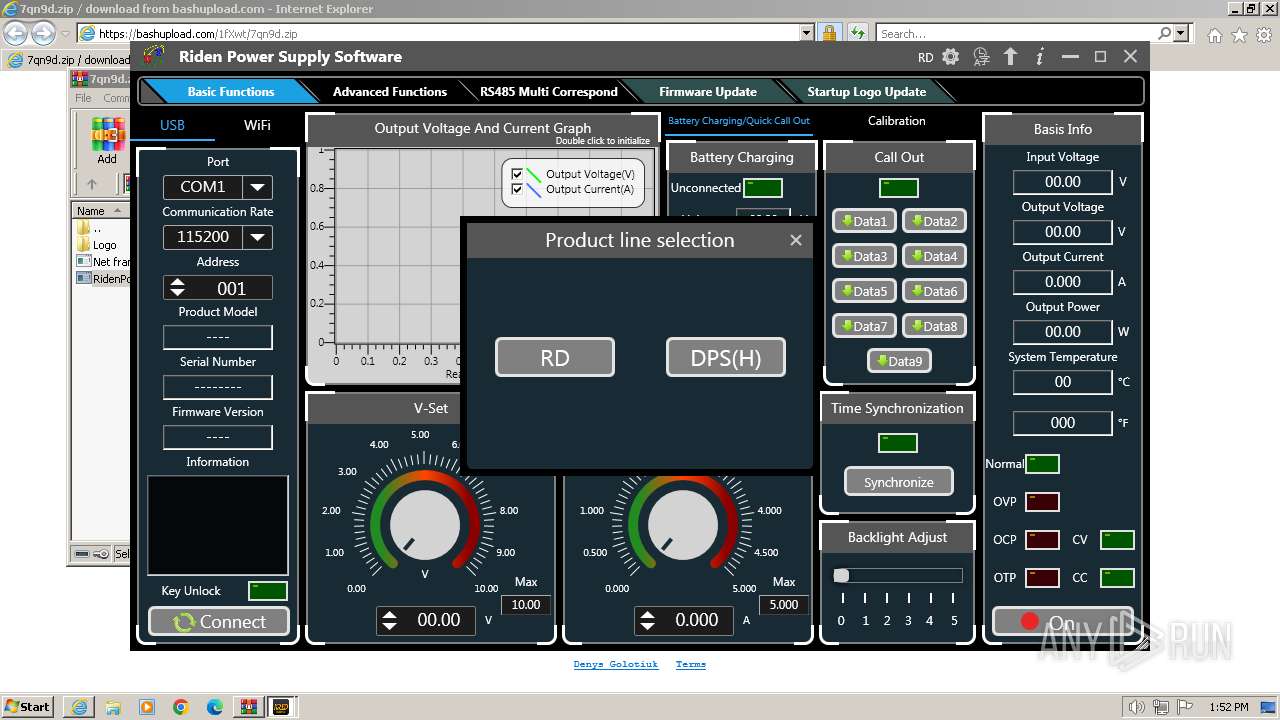Viewport: 1280px width, 720px height.
Task: Adjust the current 0.000 stepper arrows
Action: click(648, 620)
